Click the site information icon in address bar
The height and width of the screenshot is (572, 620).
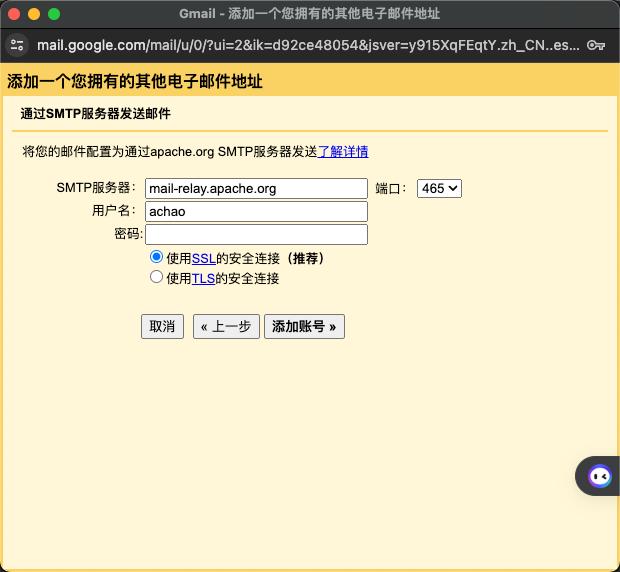pos(17,45)
